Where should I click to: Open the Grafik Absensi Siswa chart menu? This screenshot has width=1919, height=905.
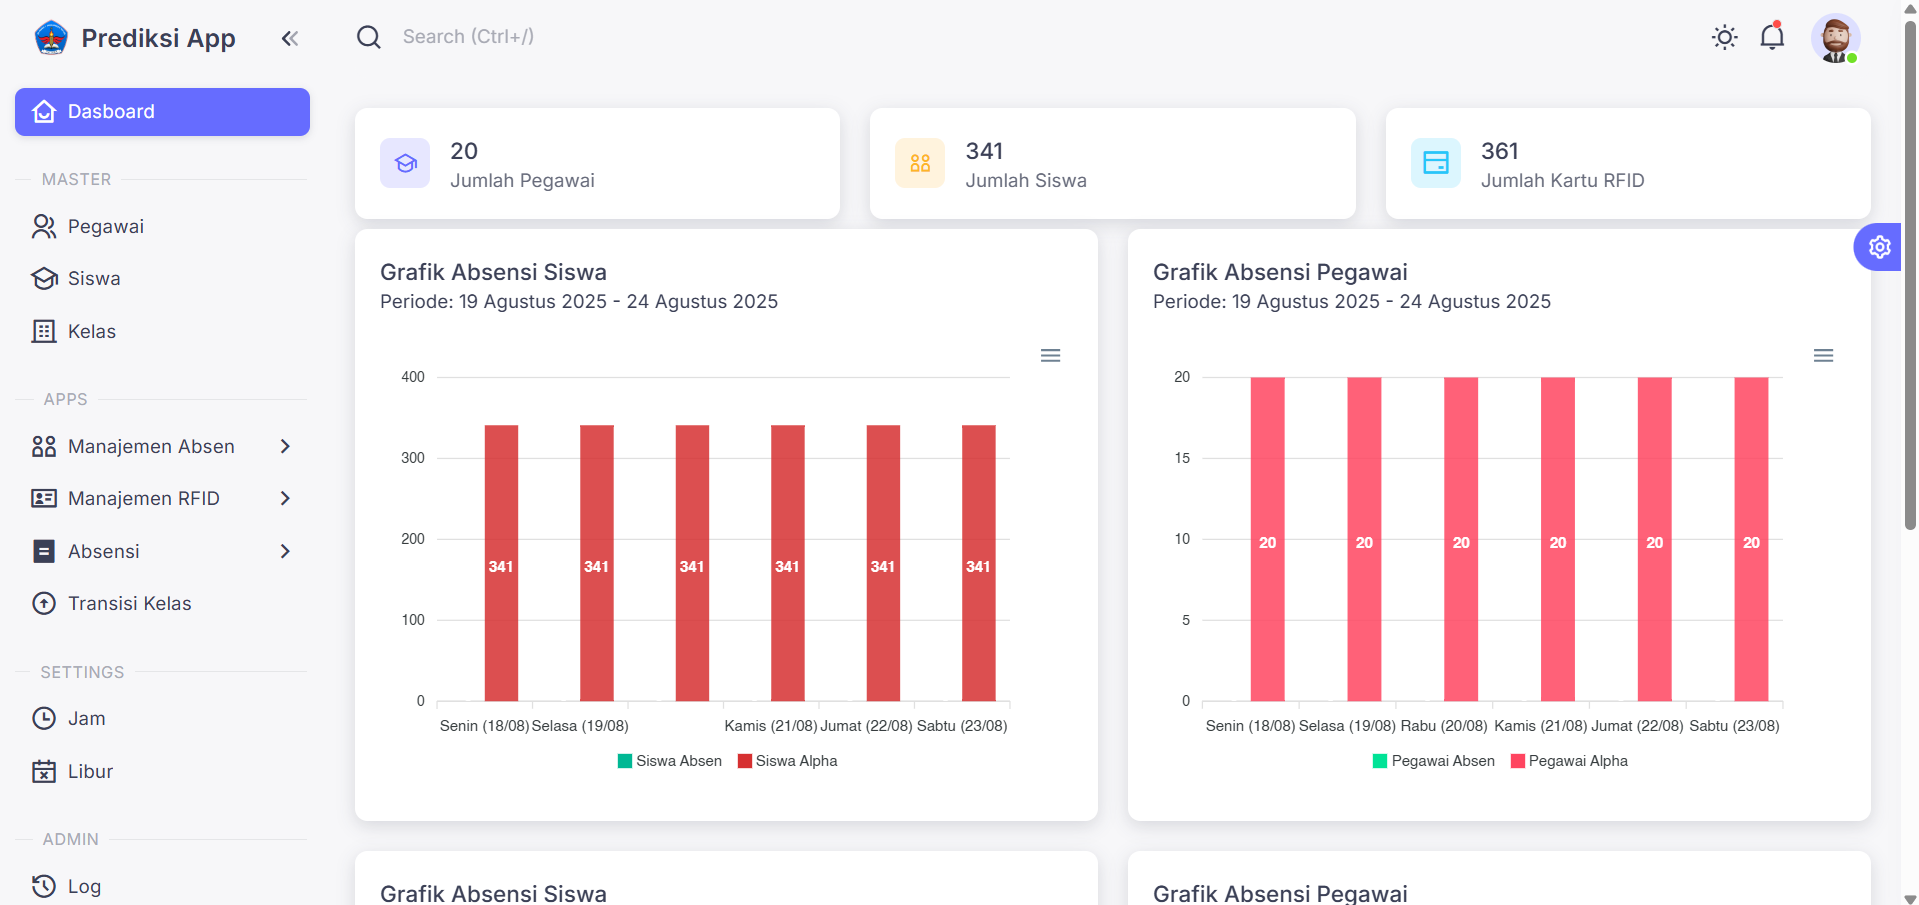click(x=1050, y=356)
